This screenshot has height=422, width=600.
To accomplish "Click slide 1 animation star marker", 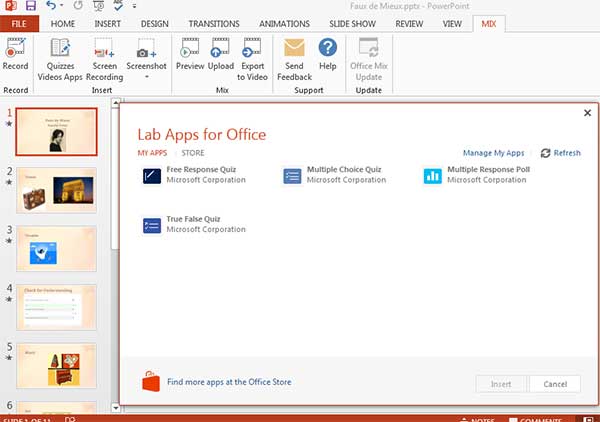I will click(x=9, y=124).
